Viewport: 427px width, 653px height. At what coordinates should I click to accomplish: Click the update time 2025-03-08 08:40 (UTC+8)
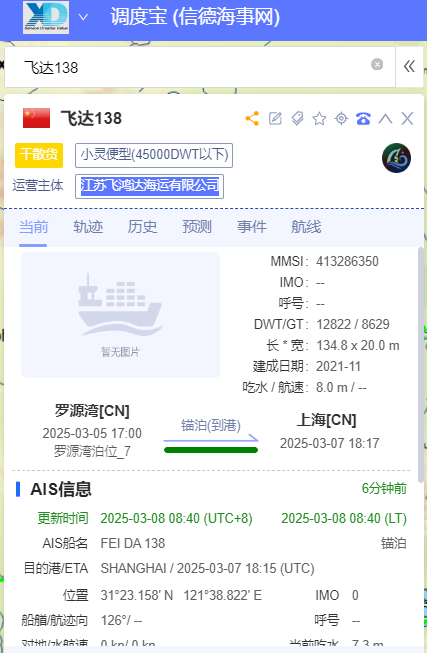[x=176, y=518]
